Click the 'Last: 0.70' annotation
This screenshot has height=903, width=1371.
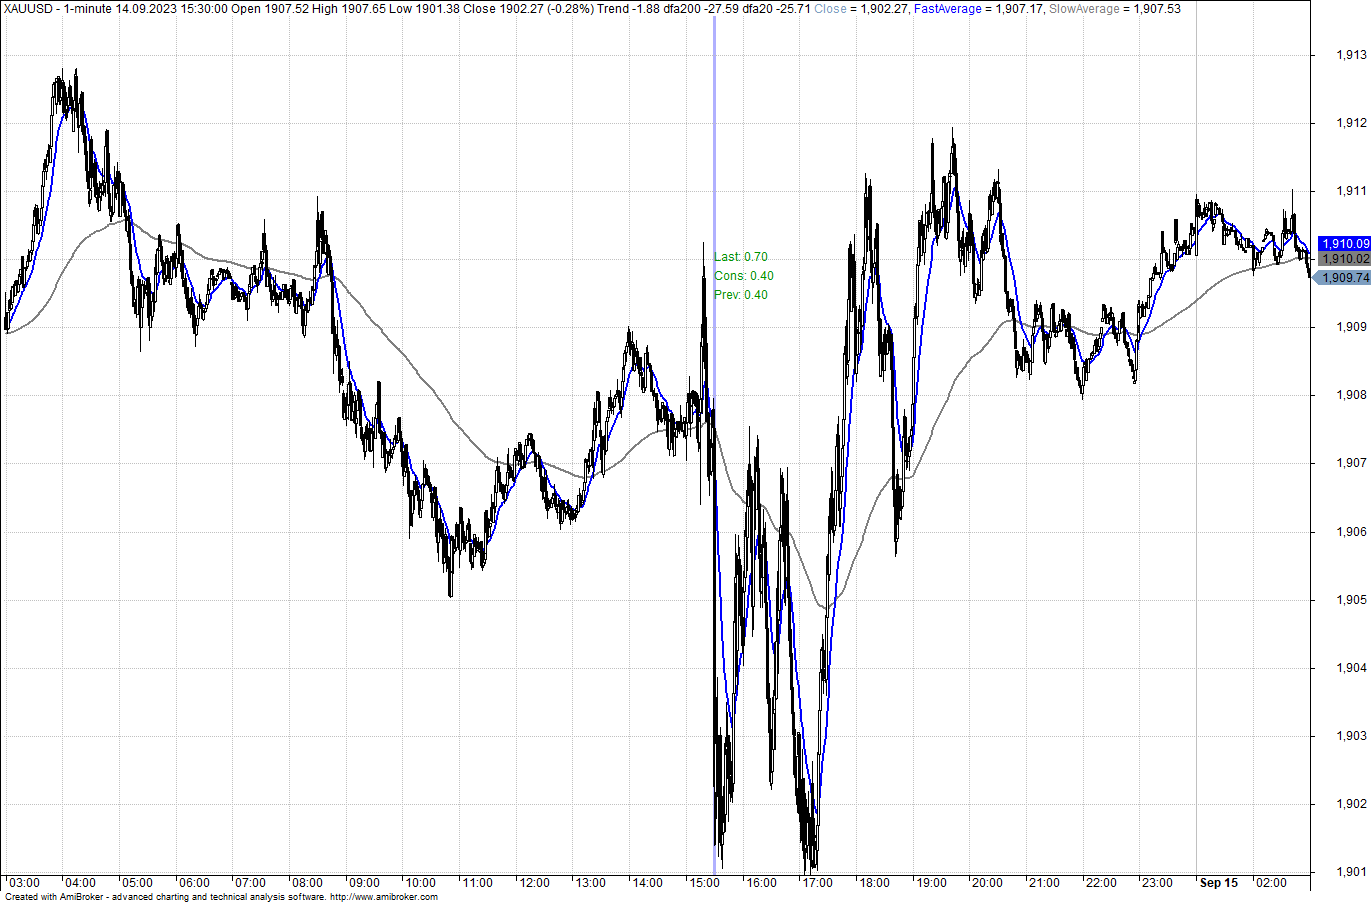coord(741,257)
